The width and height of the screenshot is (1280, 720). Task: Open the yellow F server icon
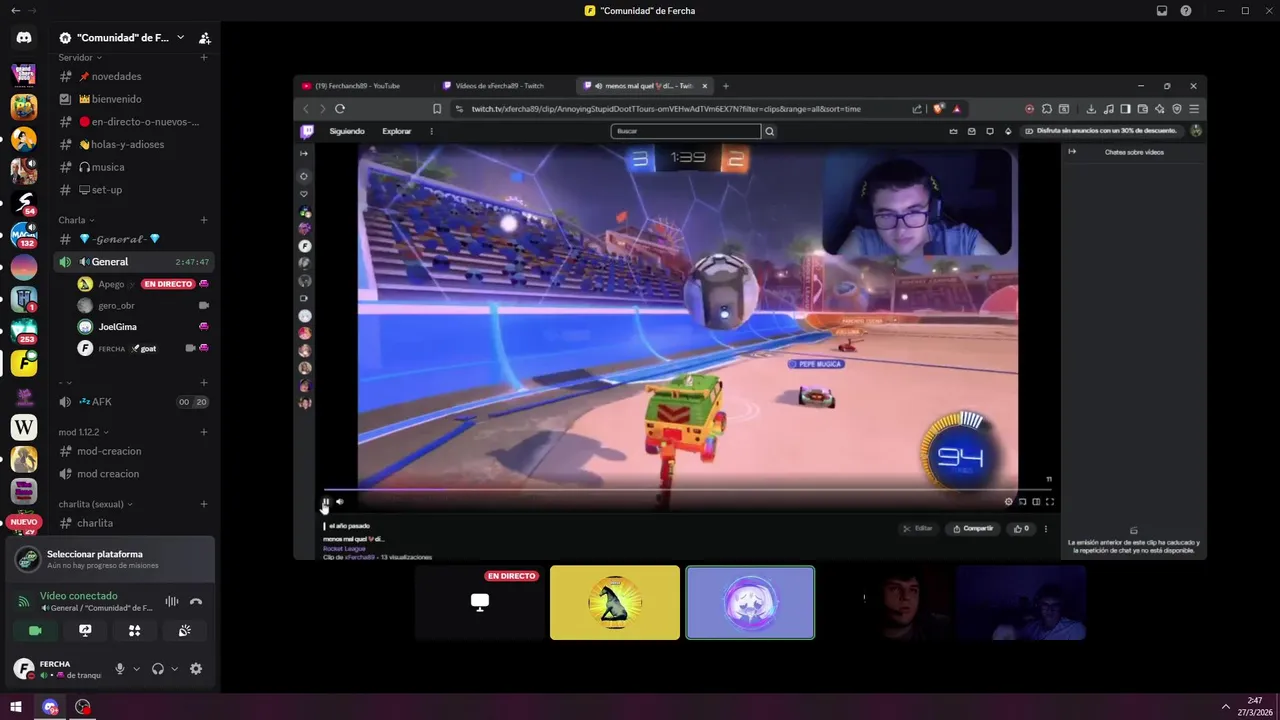24,363
